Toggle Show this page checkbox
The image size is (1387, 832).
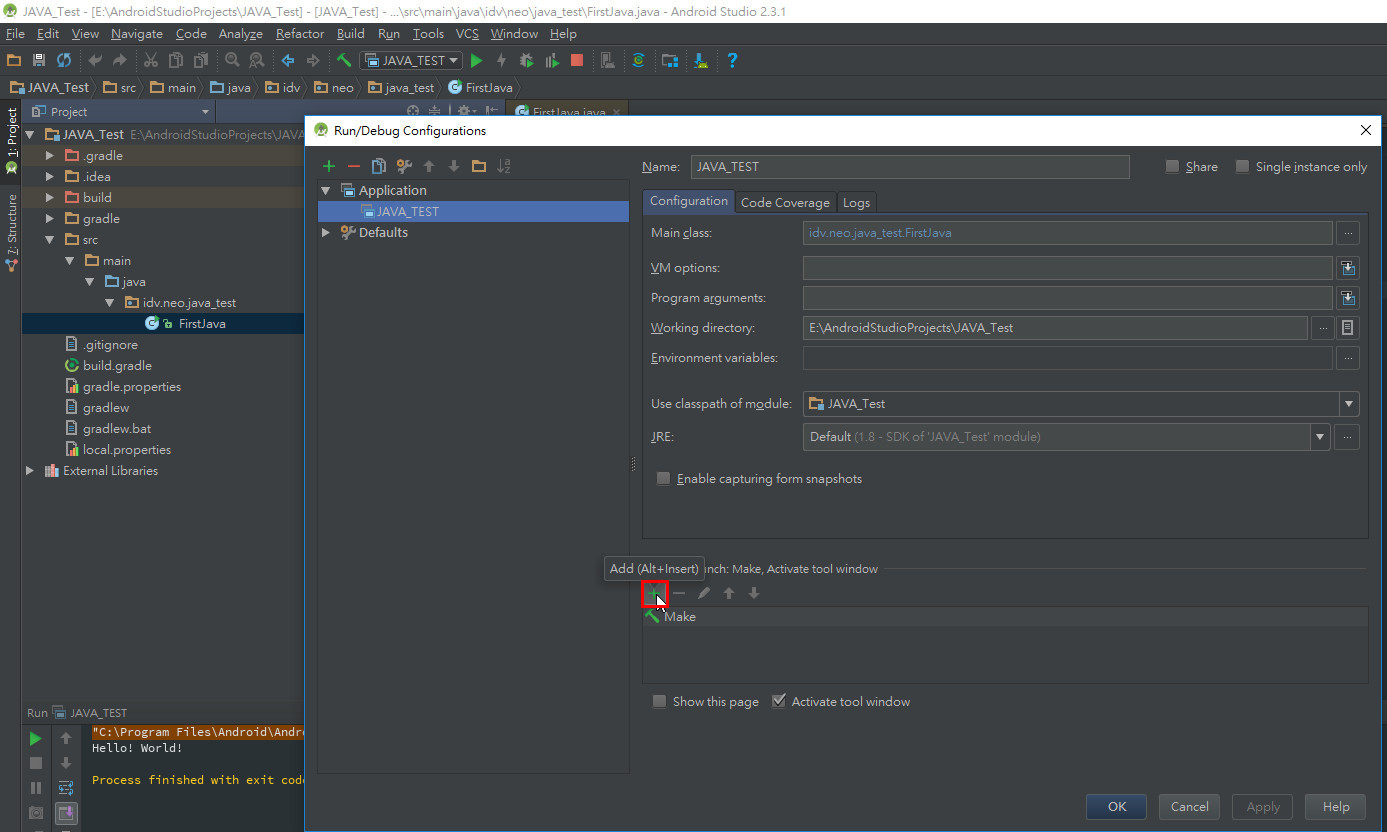659,702
